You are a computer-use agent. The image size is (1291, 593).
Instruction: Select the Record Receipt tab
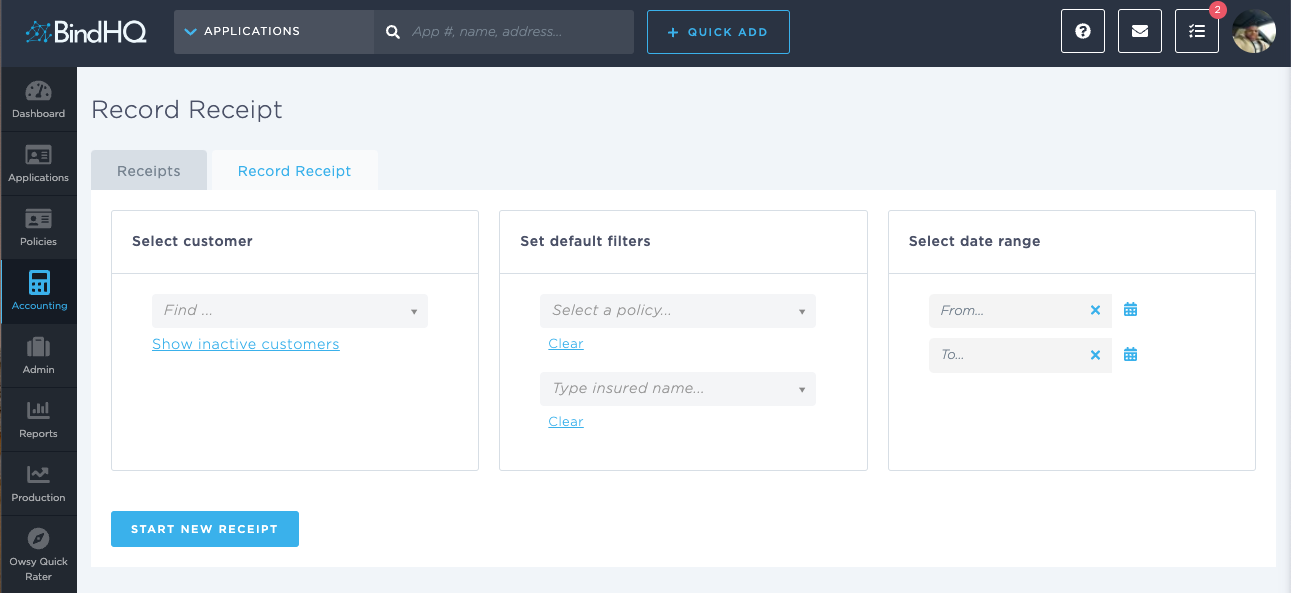pyautogui.click(x=294, y=170)
